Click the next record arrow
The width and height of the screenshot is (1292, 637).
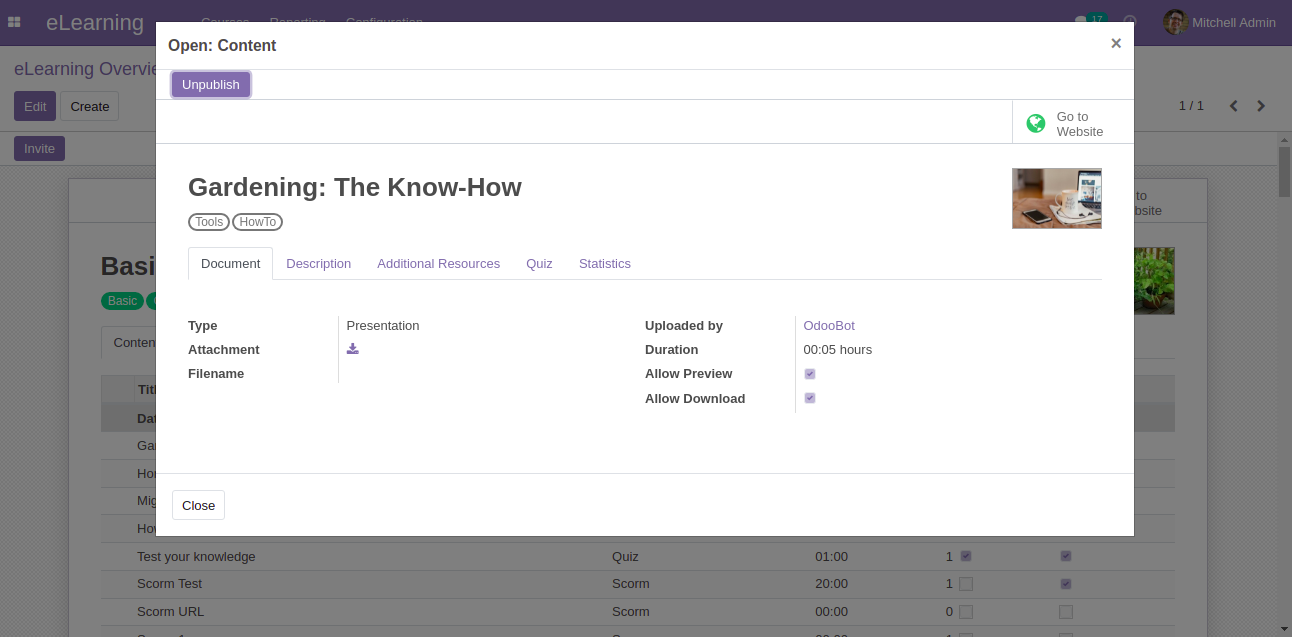[1261, 106]
